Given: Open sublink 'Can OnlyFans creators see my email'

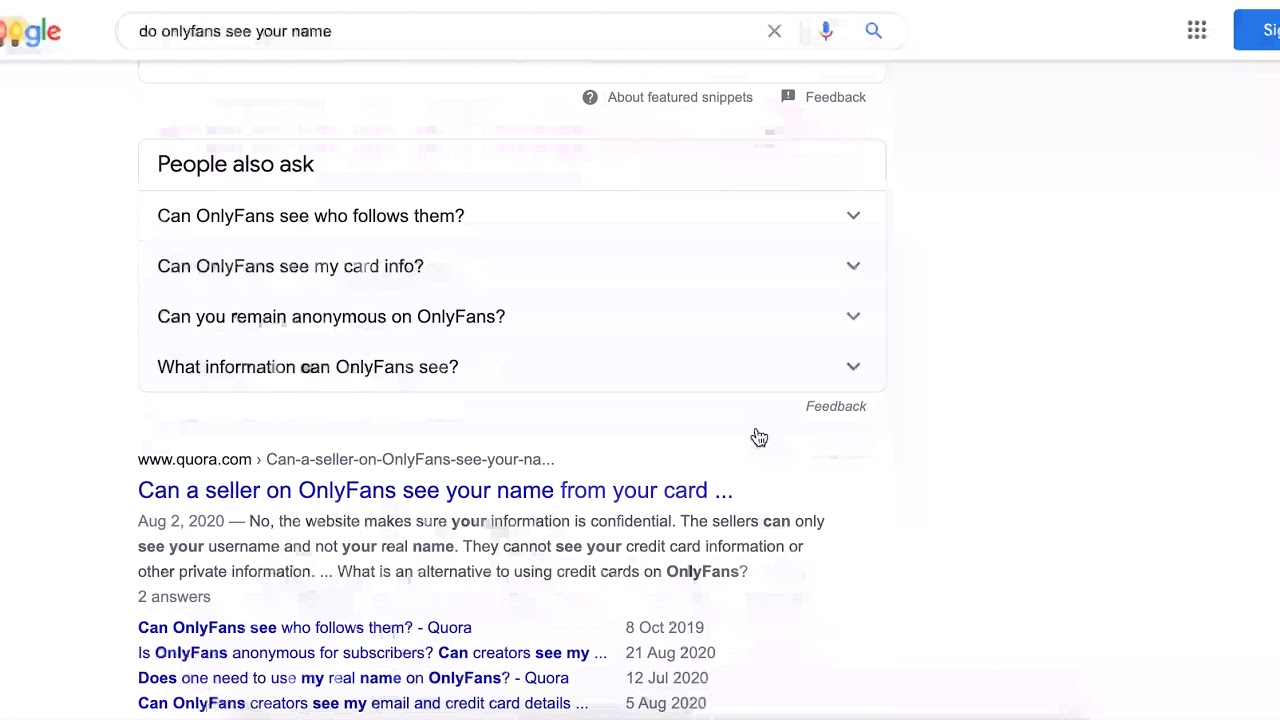Looking at the screenshot, I should (x=363, y=703).
